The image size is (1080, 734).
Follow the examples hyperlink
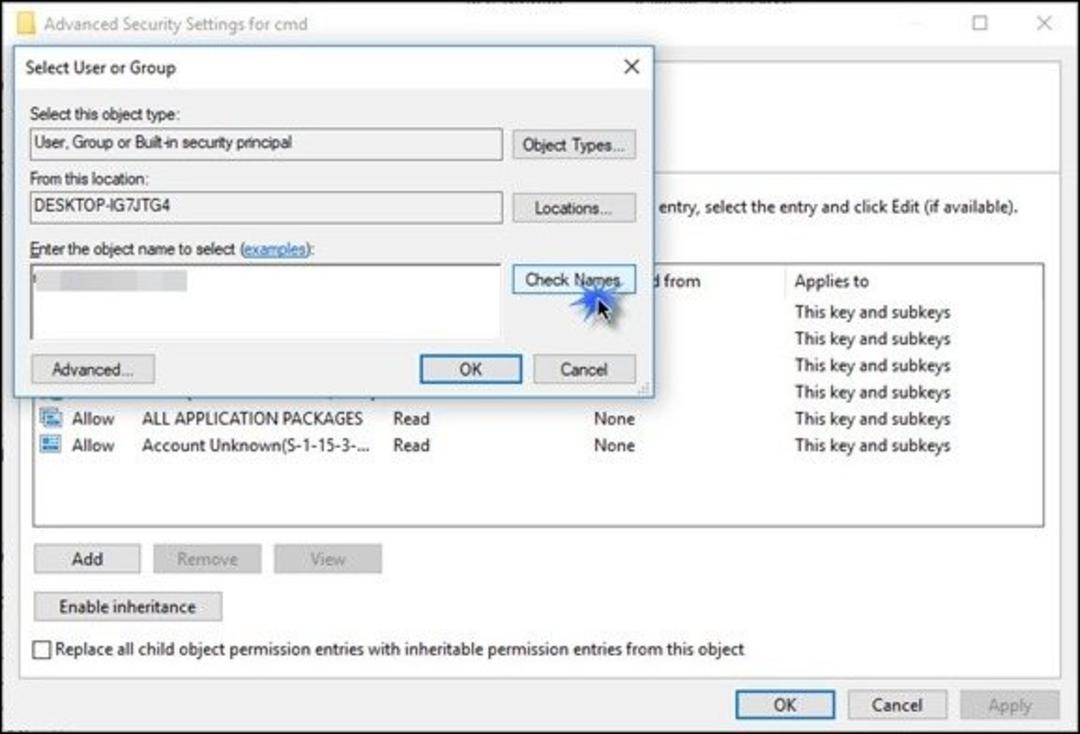275,249
